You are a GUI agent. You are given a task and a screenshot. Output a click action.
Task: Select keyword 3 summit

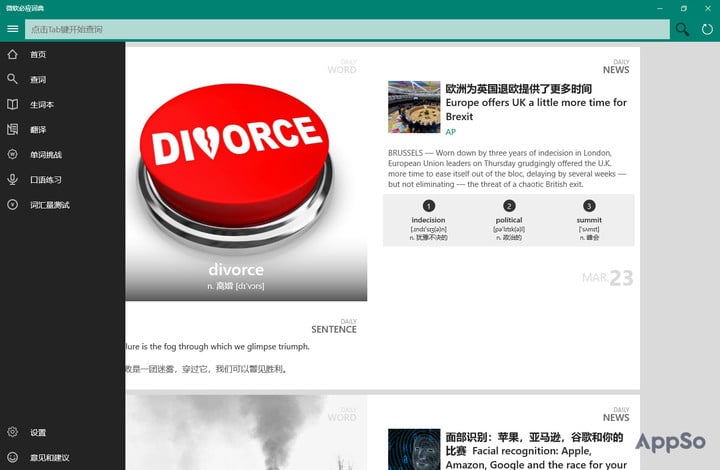[589, 220]
